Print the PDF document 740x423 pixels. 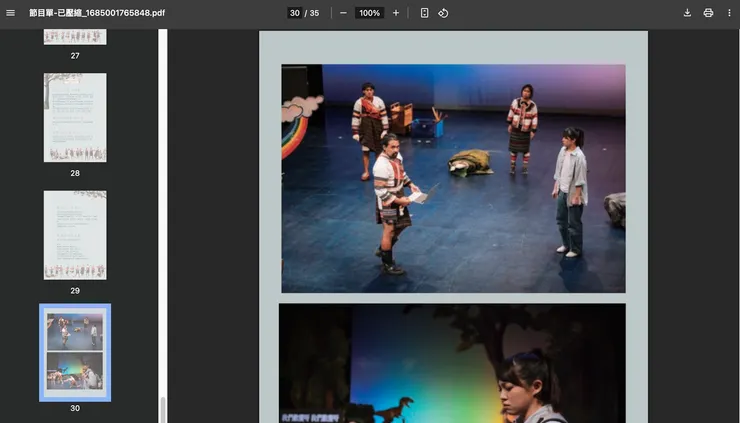708,13
